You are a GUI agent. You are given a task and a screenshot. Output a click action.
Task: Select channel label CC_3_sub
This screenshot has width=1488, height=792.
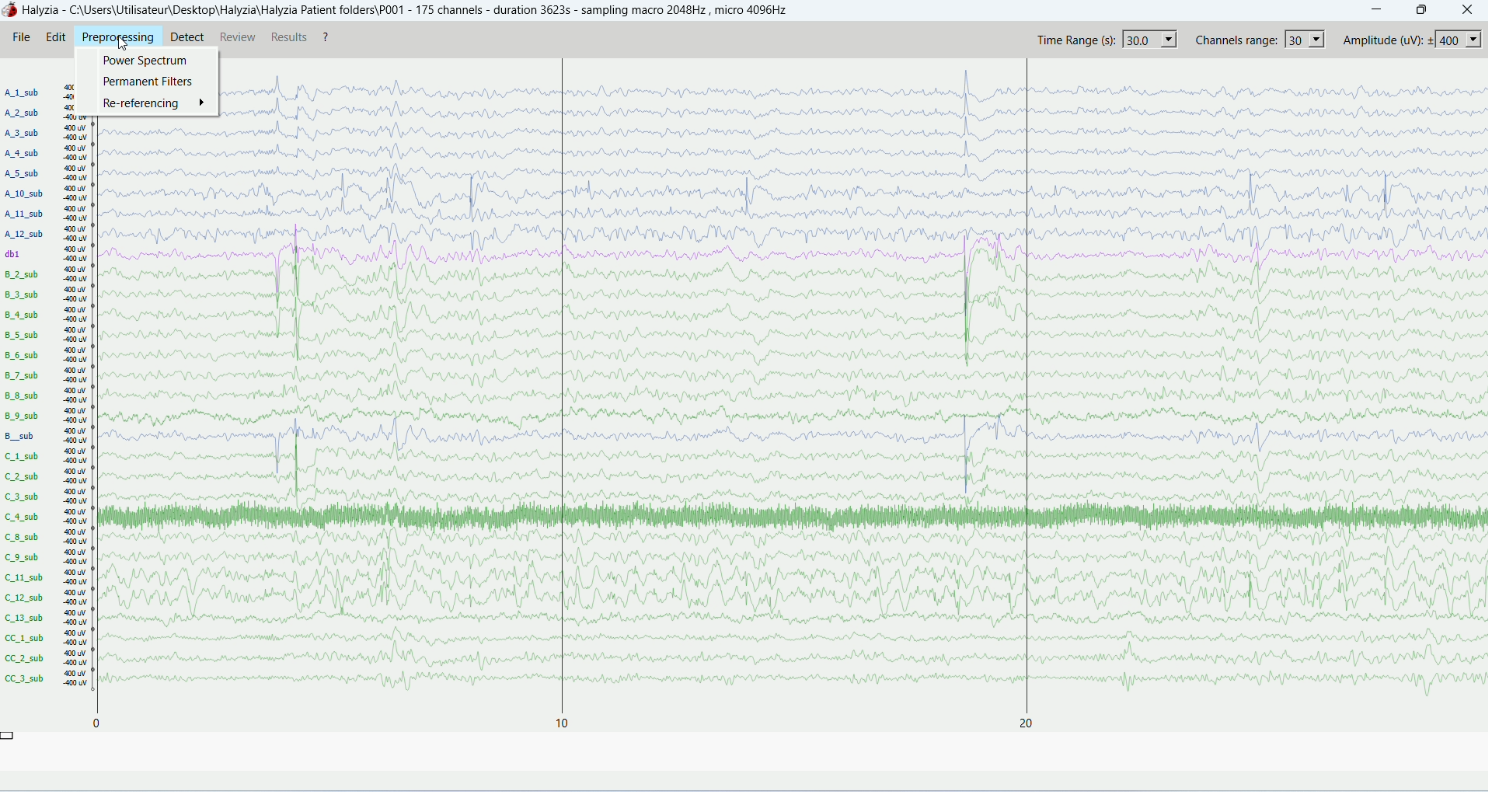pos(24,678)
